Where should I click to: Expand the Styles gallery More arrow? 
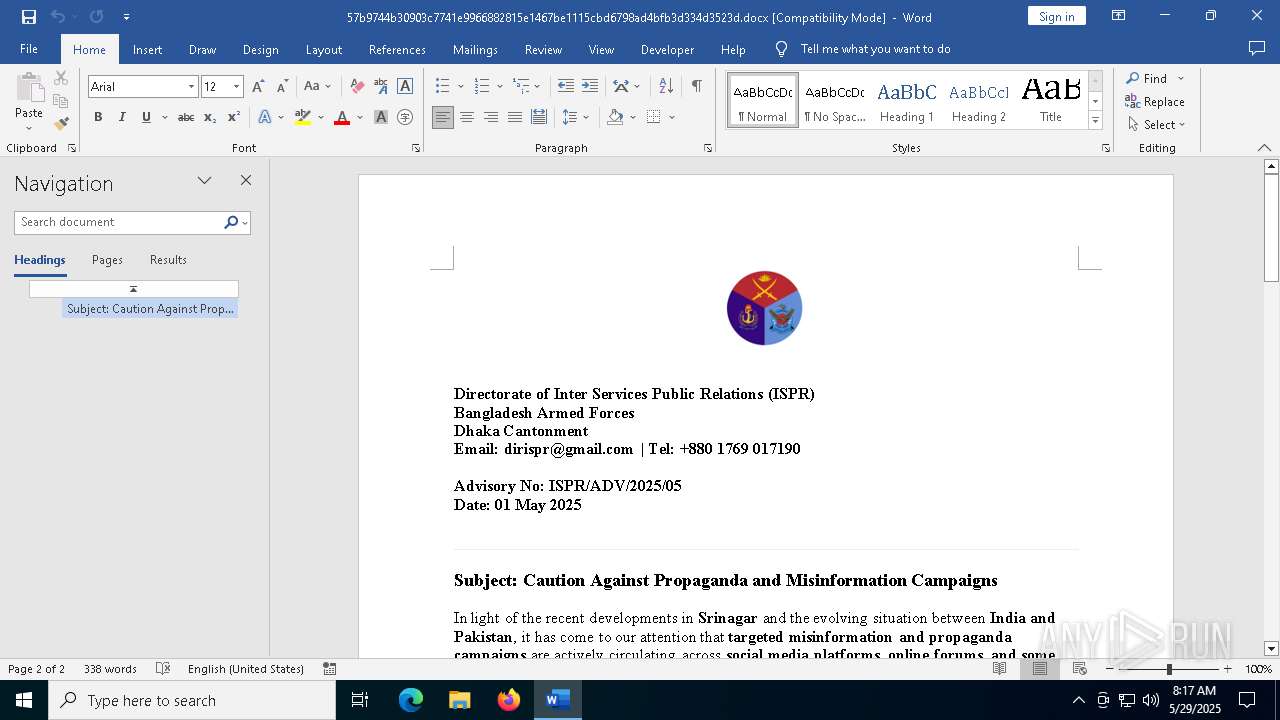pos(1095,120)
